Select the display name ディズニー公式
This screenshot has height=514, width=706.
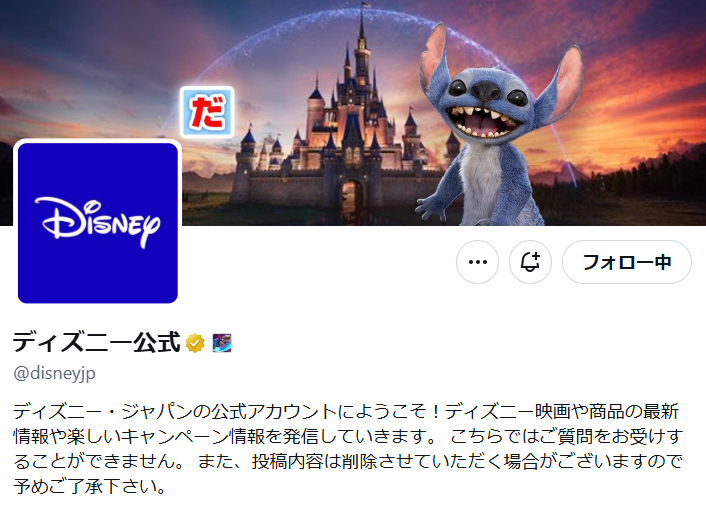97,343
